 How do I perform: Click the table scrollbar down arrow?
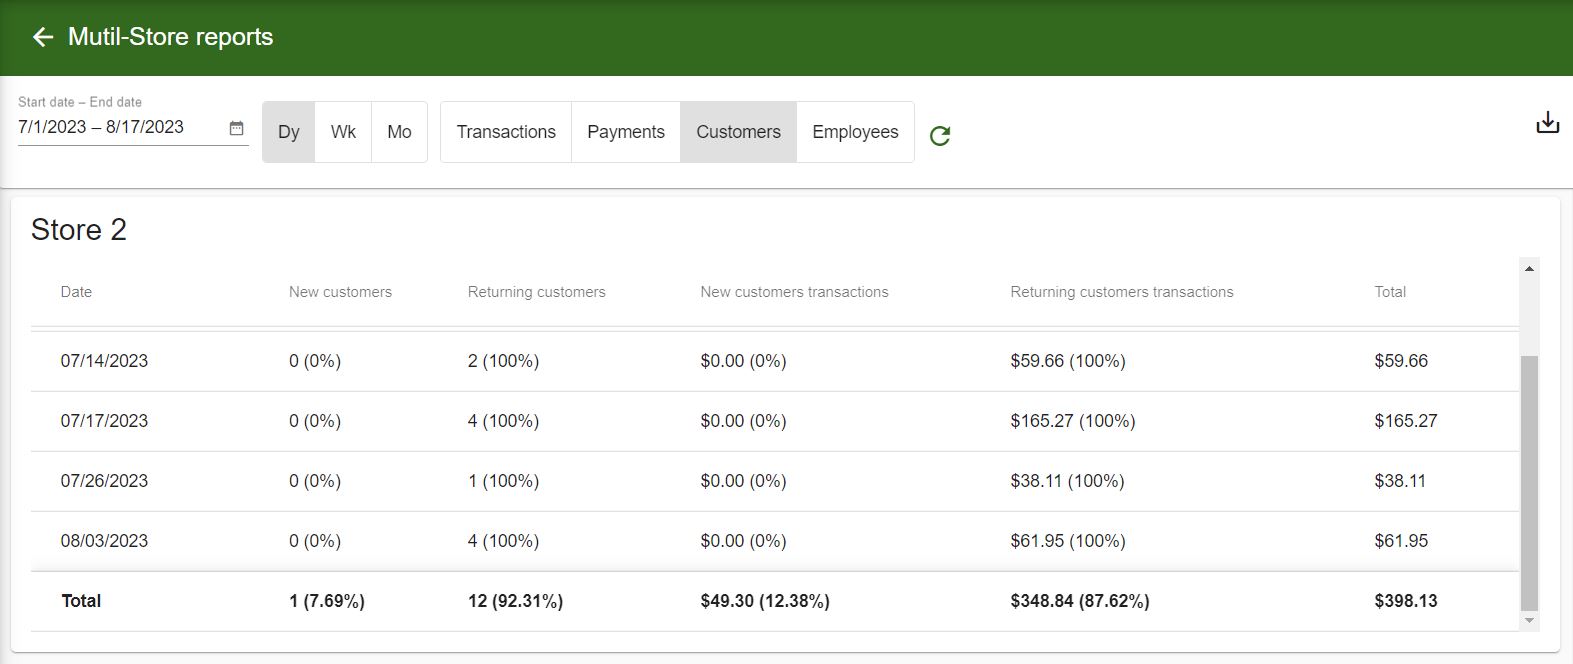[1529, 621]
